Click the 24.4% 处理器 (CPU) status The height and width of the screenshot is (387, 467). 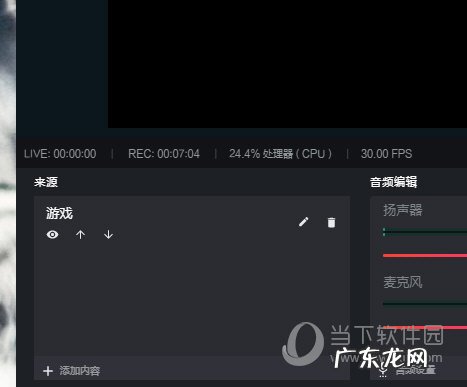280,154
